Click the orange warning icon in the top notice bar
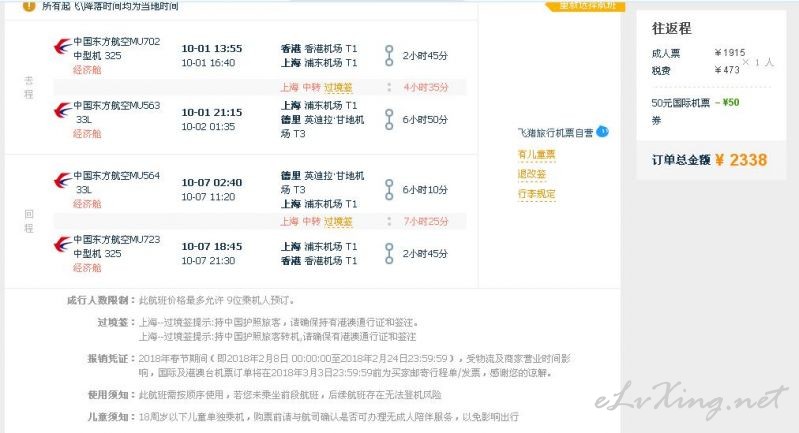Screen dimensions: 799x433 (29, 6)
